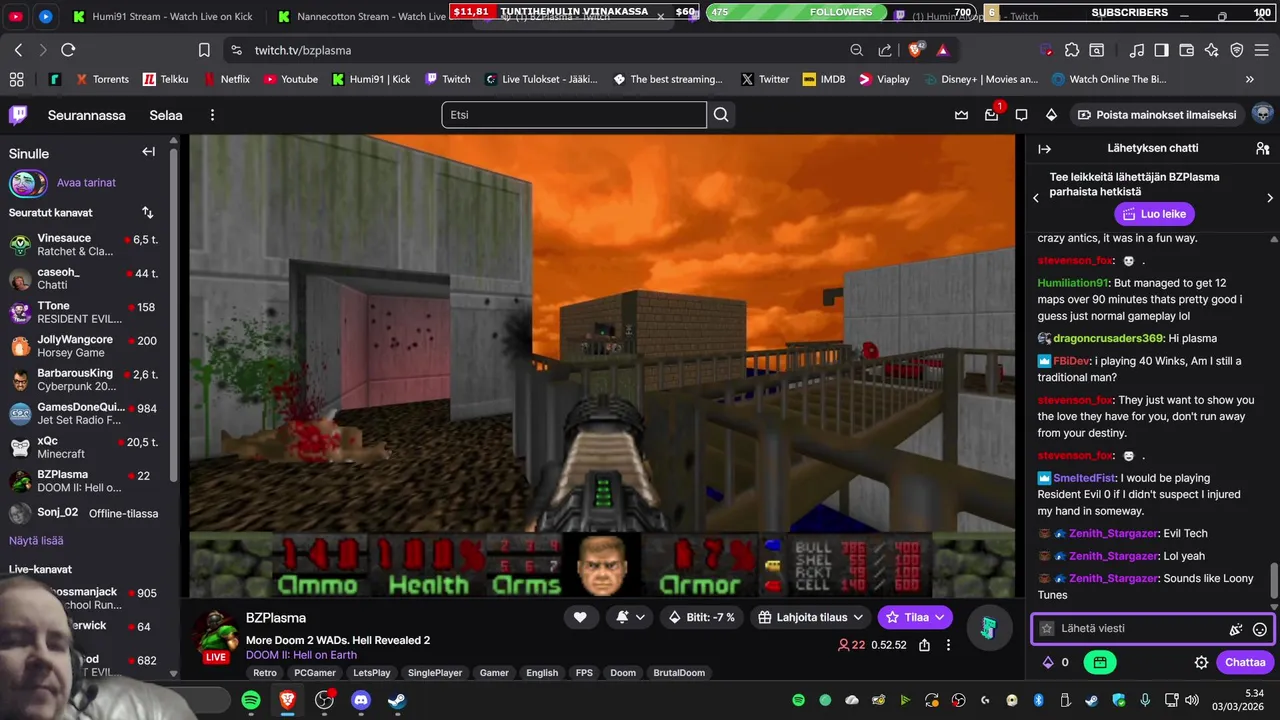Open the browser extensions puzzle icon
The height and width of the screenshot is (720, 1280).
(x=1072, y=50)
